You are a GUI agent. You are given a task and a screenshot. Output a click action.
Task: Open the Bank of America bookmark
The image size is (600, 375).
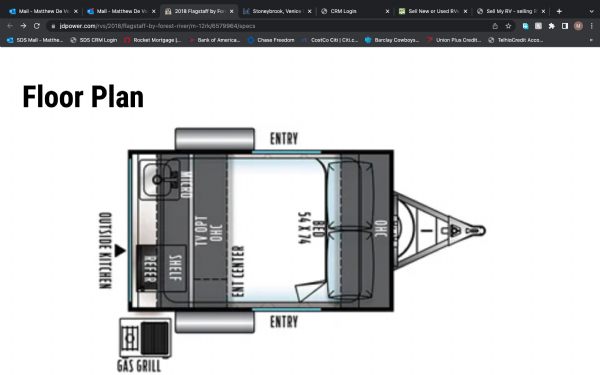pyautogui.click(x=215, y=40)
